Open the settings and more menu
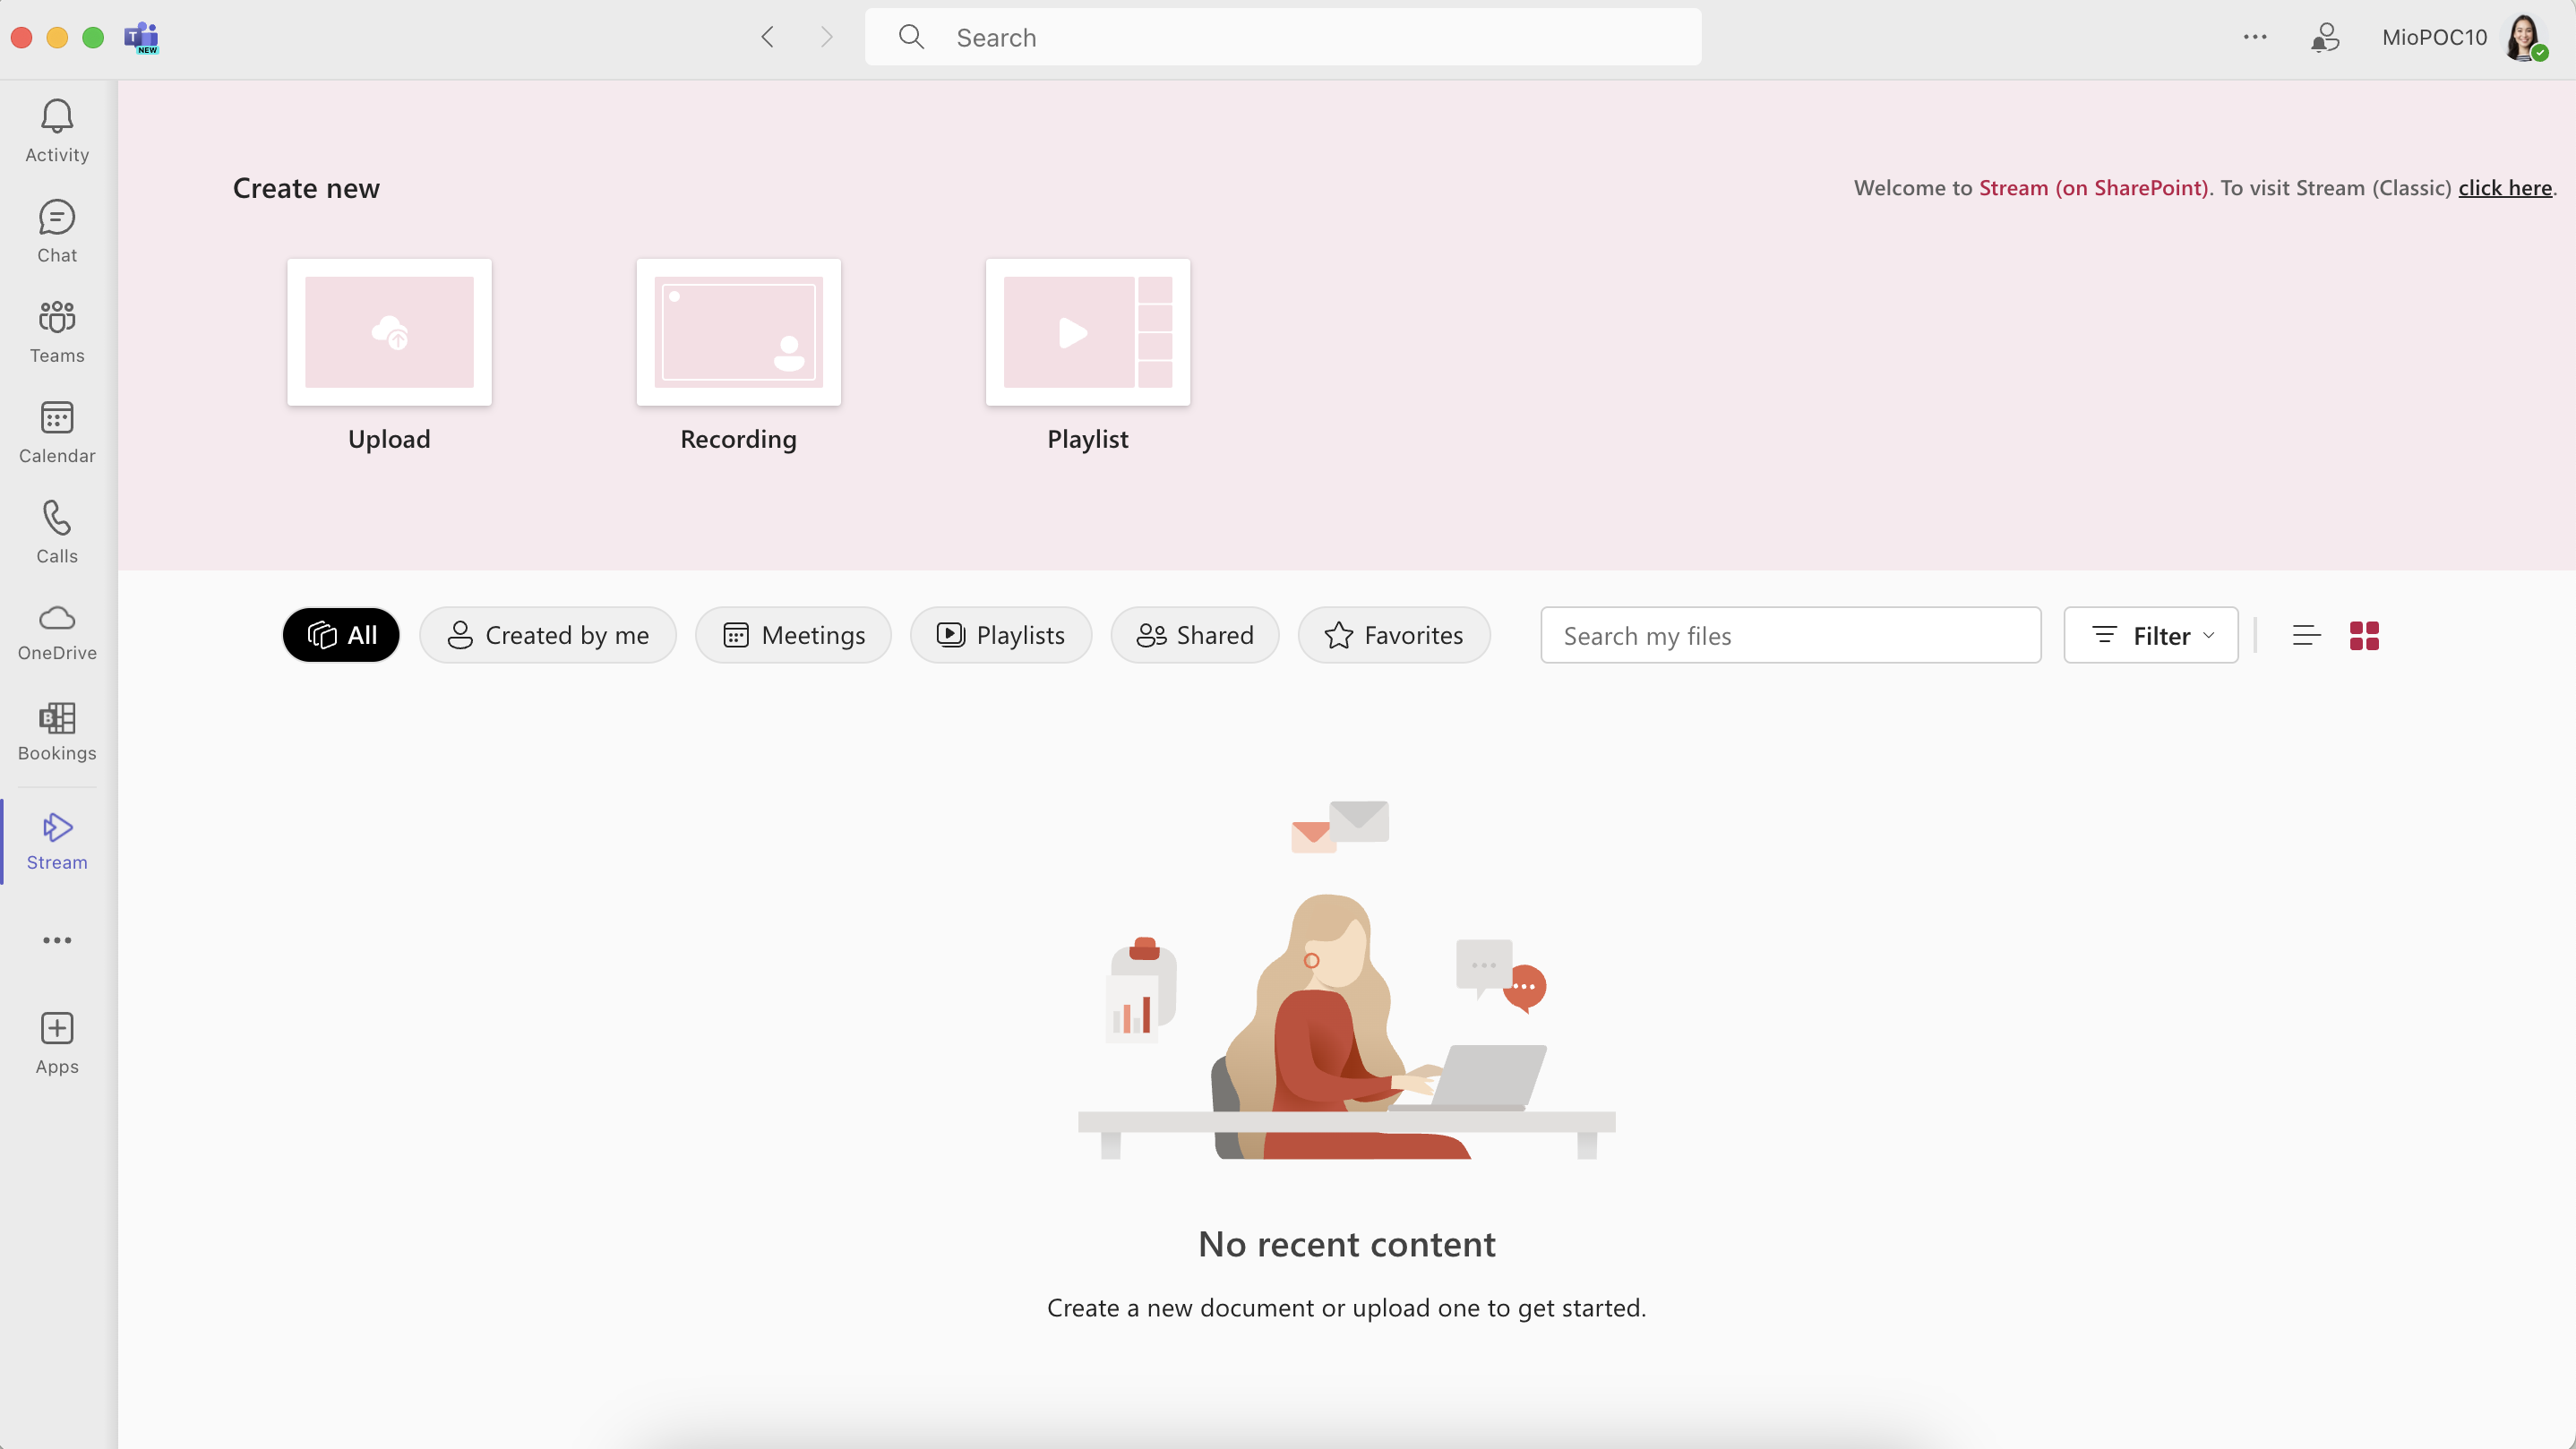The image size is (2576, 1449). [2254, 37]
